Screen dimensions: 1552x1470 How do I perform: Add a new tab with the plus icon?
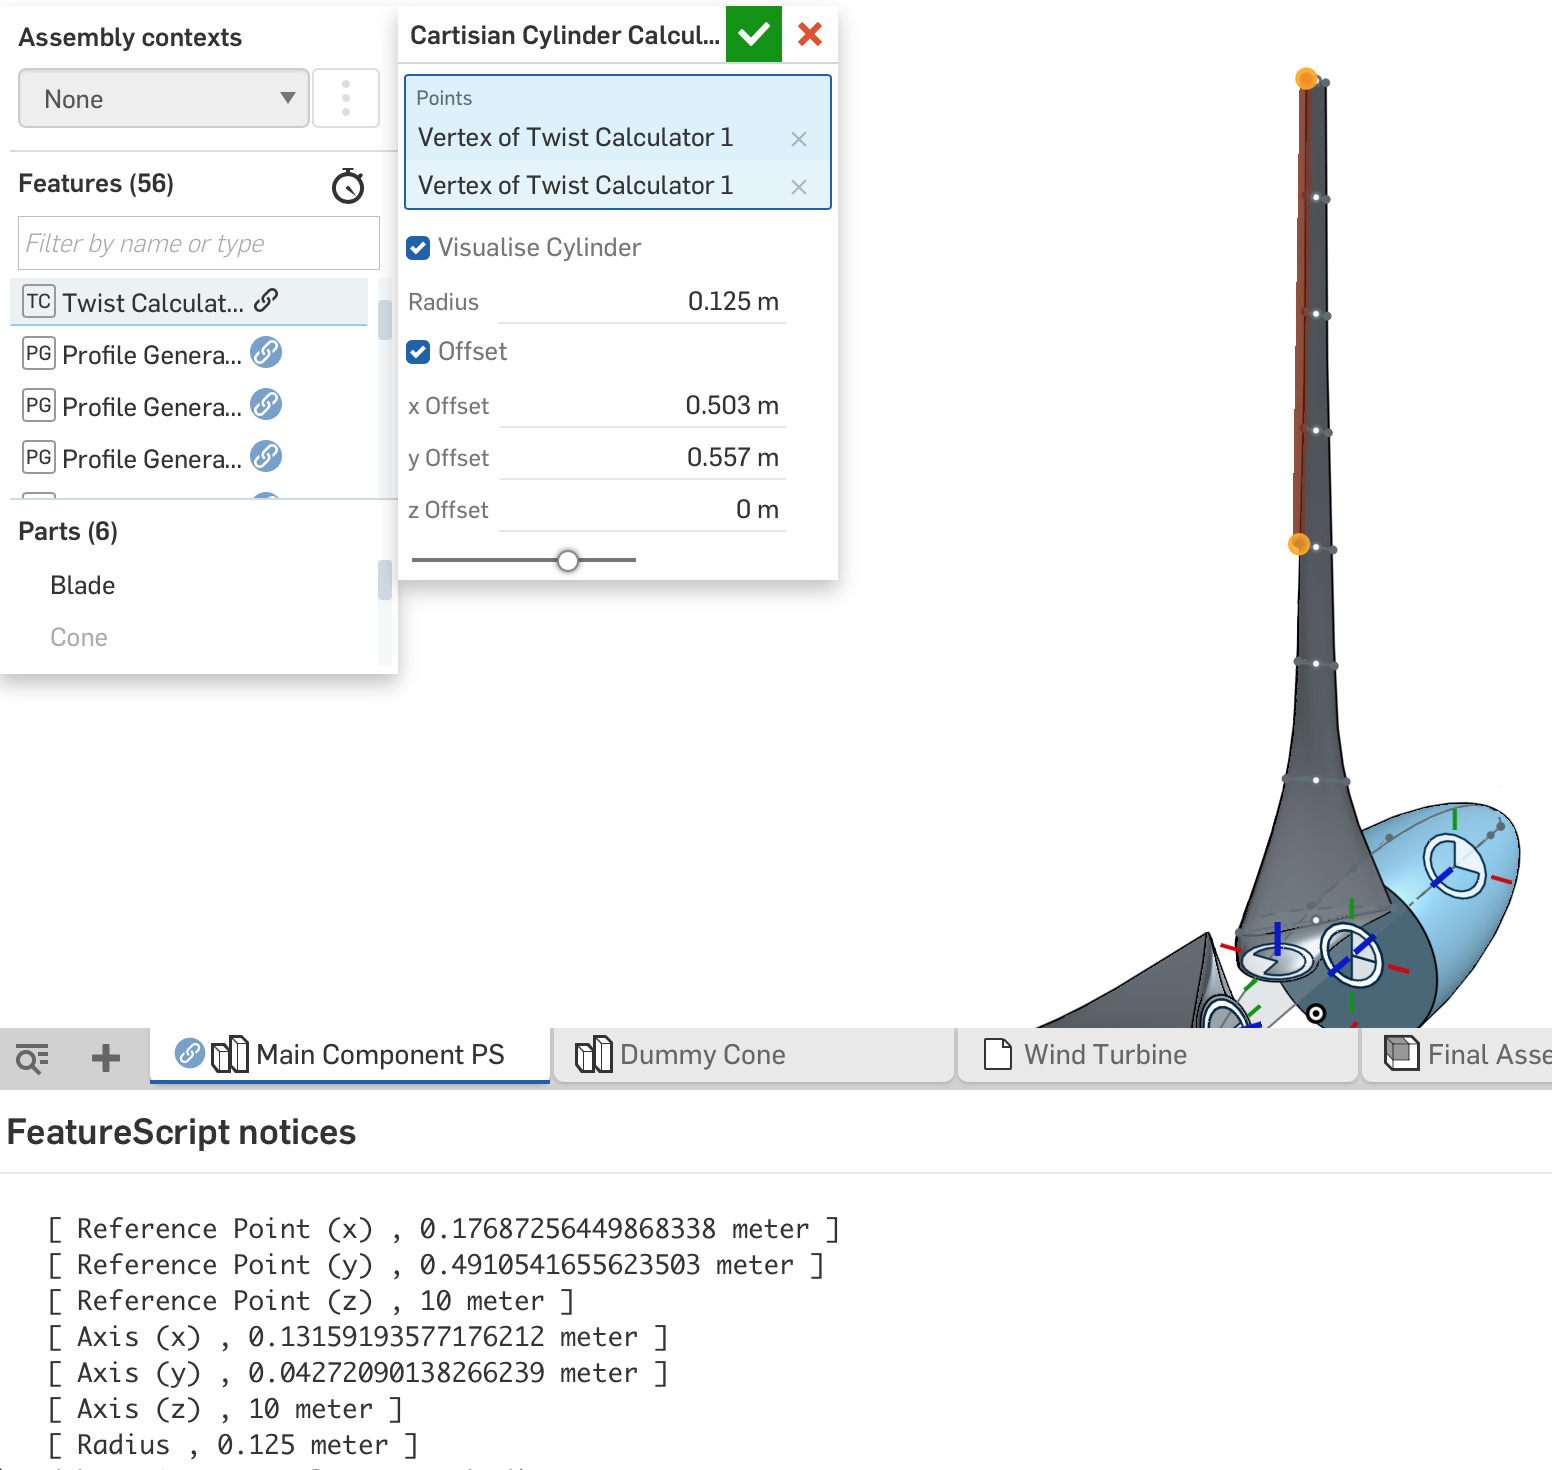tap(106, 1057)
